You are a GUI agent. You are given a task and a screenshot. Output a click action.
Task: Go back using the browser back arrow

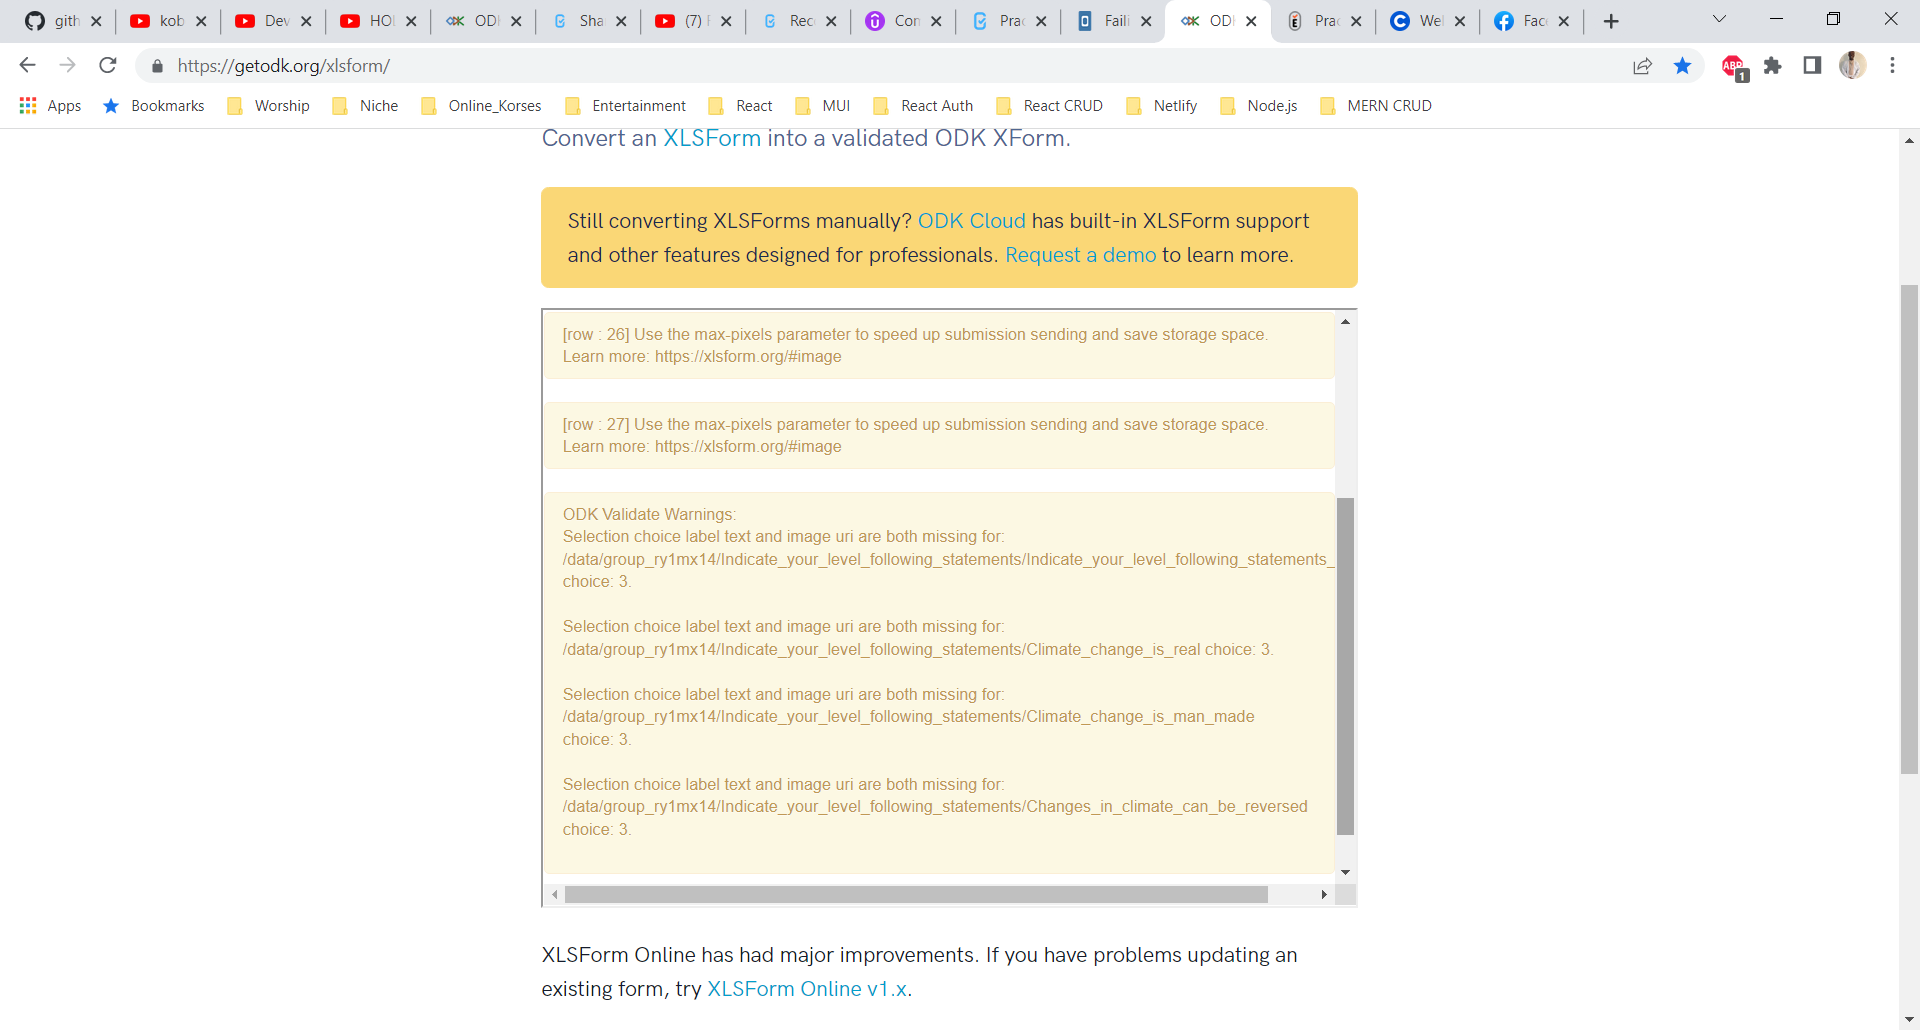[x=27, y=66]
